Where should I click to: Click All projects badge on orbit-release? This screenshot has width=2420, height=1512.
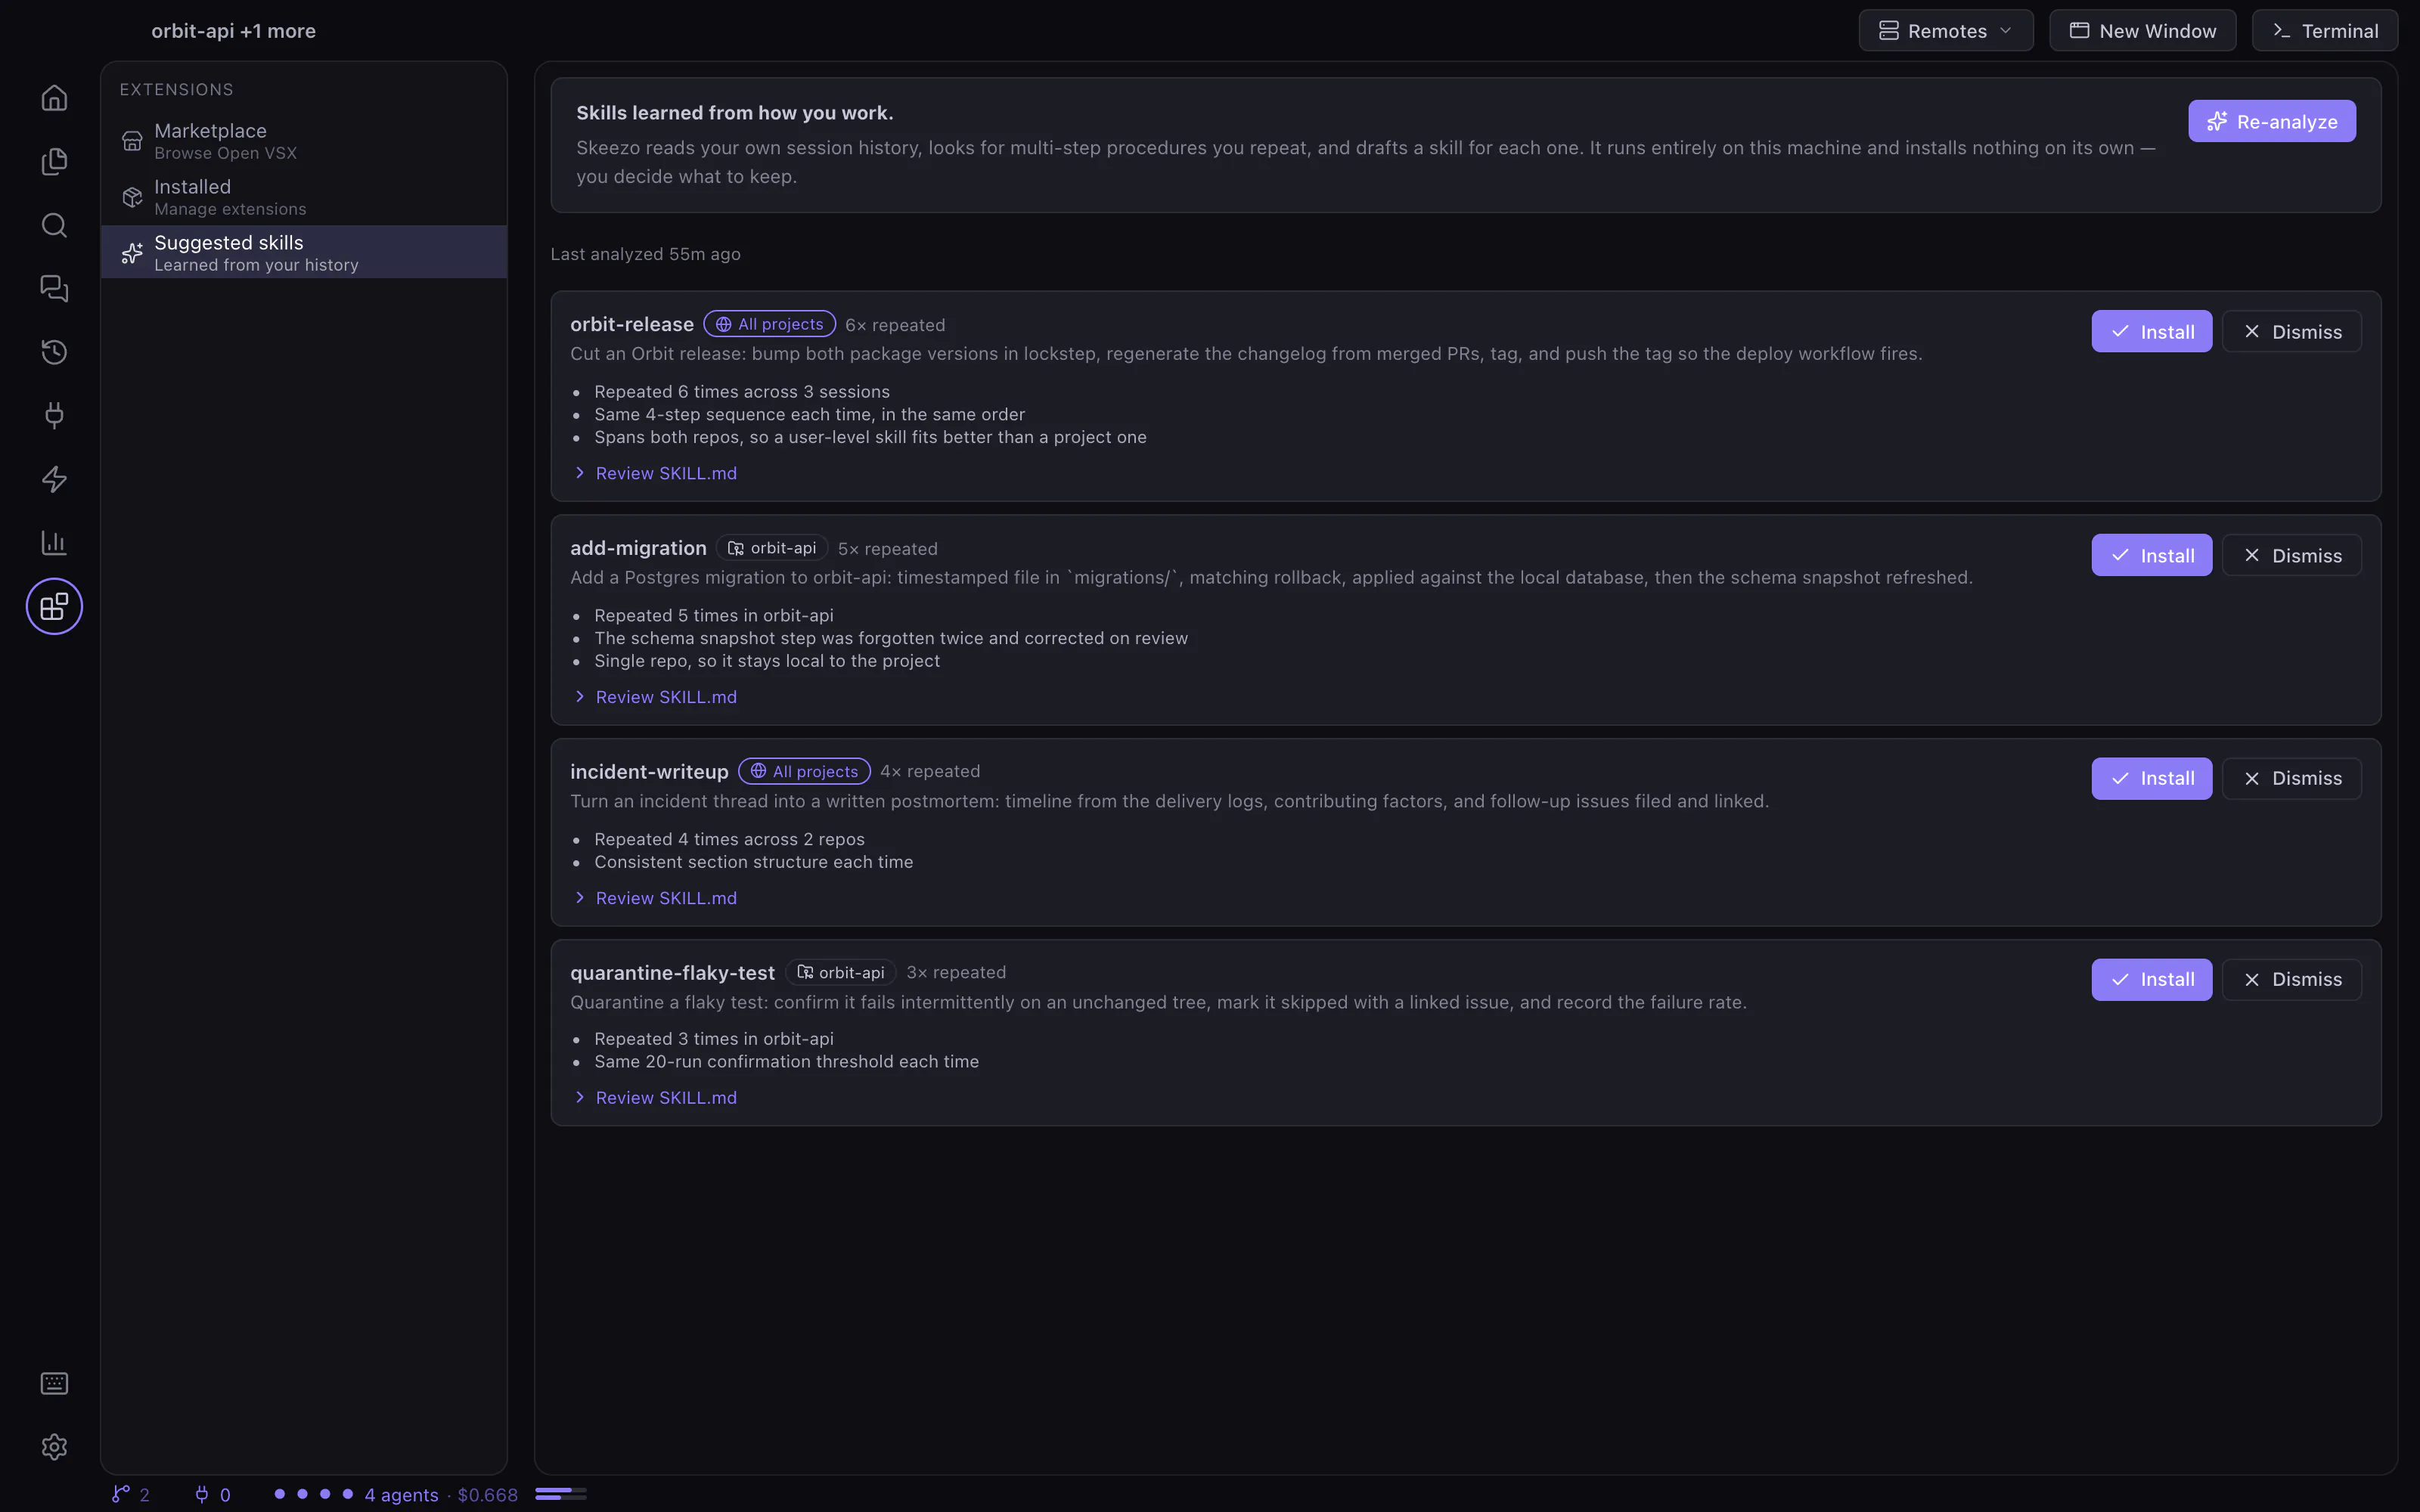coord(769,324)
